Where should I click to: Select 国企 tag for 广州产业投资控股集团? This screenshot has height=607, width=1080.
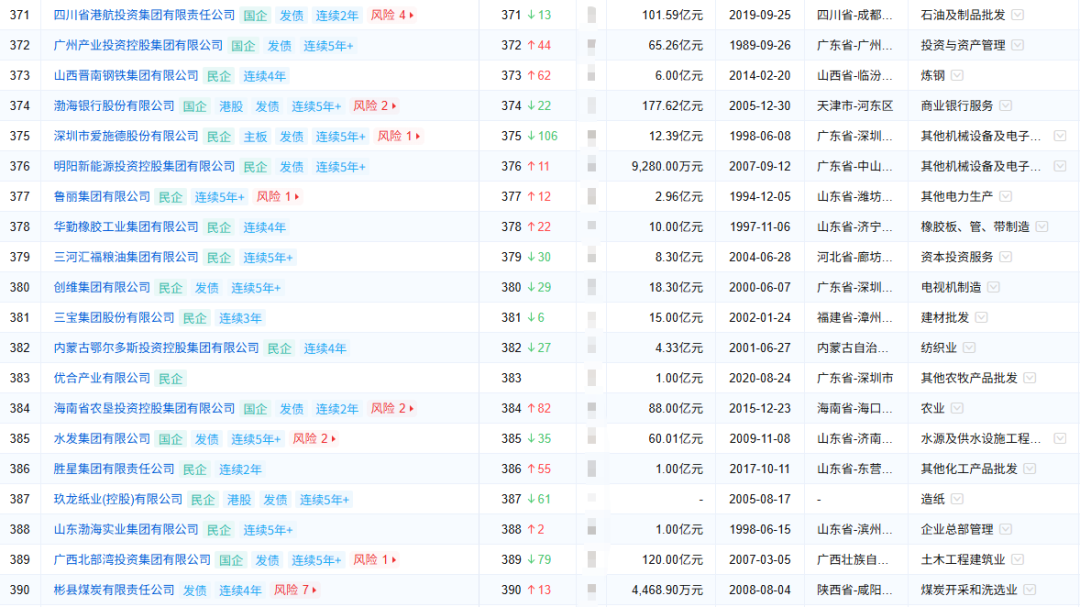[243, 45]
